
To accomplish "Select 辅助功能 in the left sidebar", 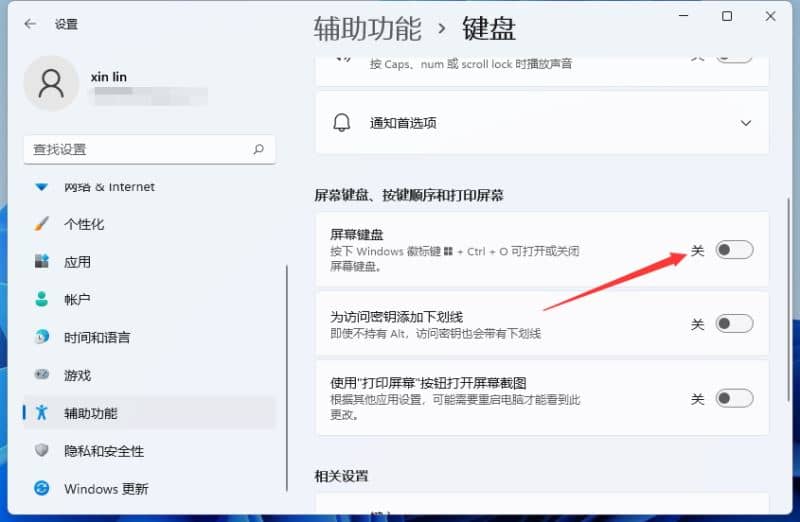I will (91, 413).
